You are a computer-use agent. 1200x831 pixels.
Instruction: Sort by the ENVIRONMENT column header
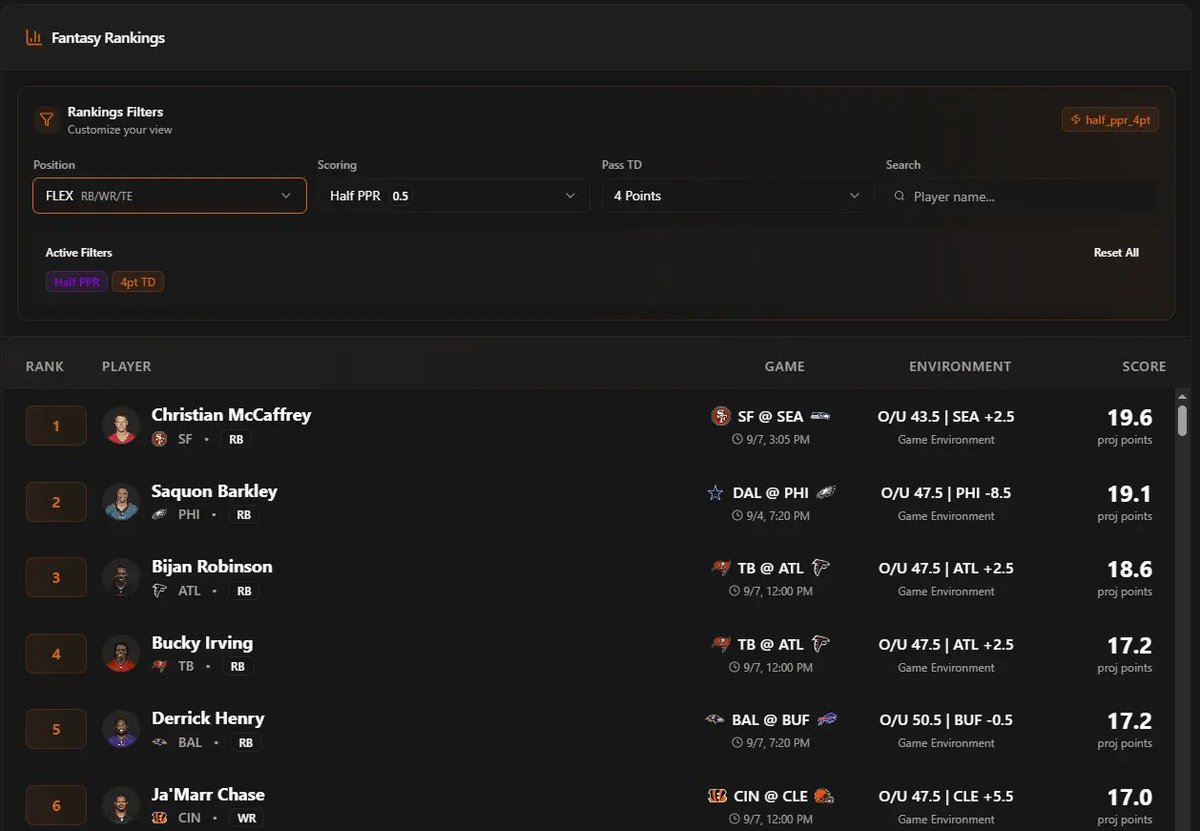(960, 367)
